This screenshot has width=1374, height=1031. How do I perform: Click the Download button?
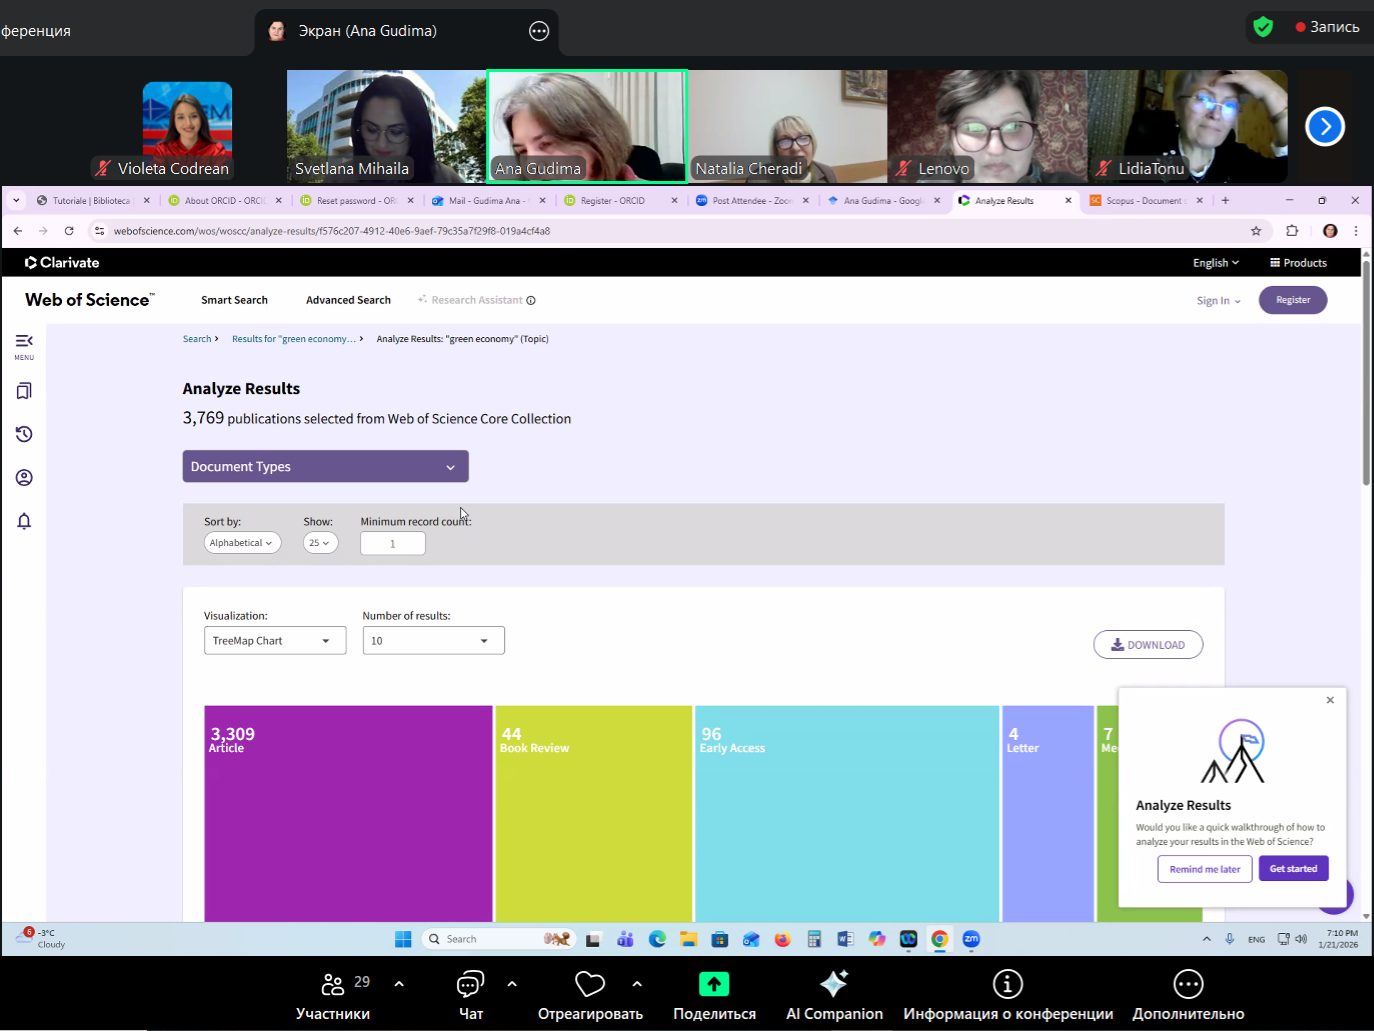click(x=1147, y=645)
